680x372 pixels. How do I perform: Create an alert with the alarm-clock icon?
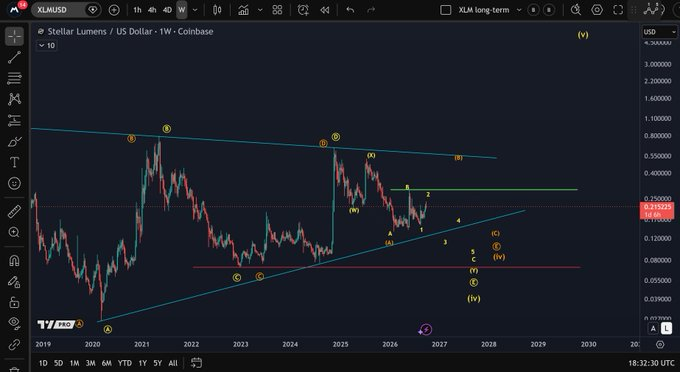(x=303, y=10)
